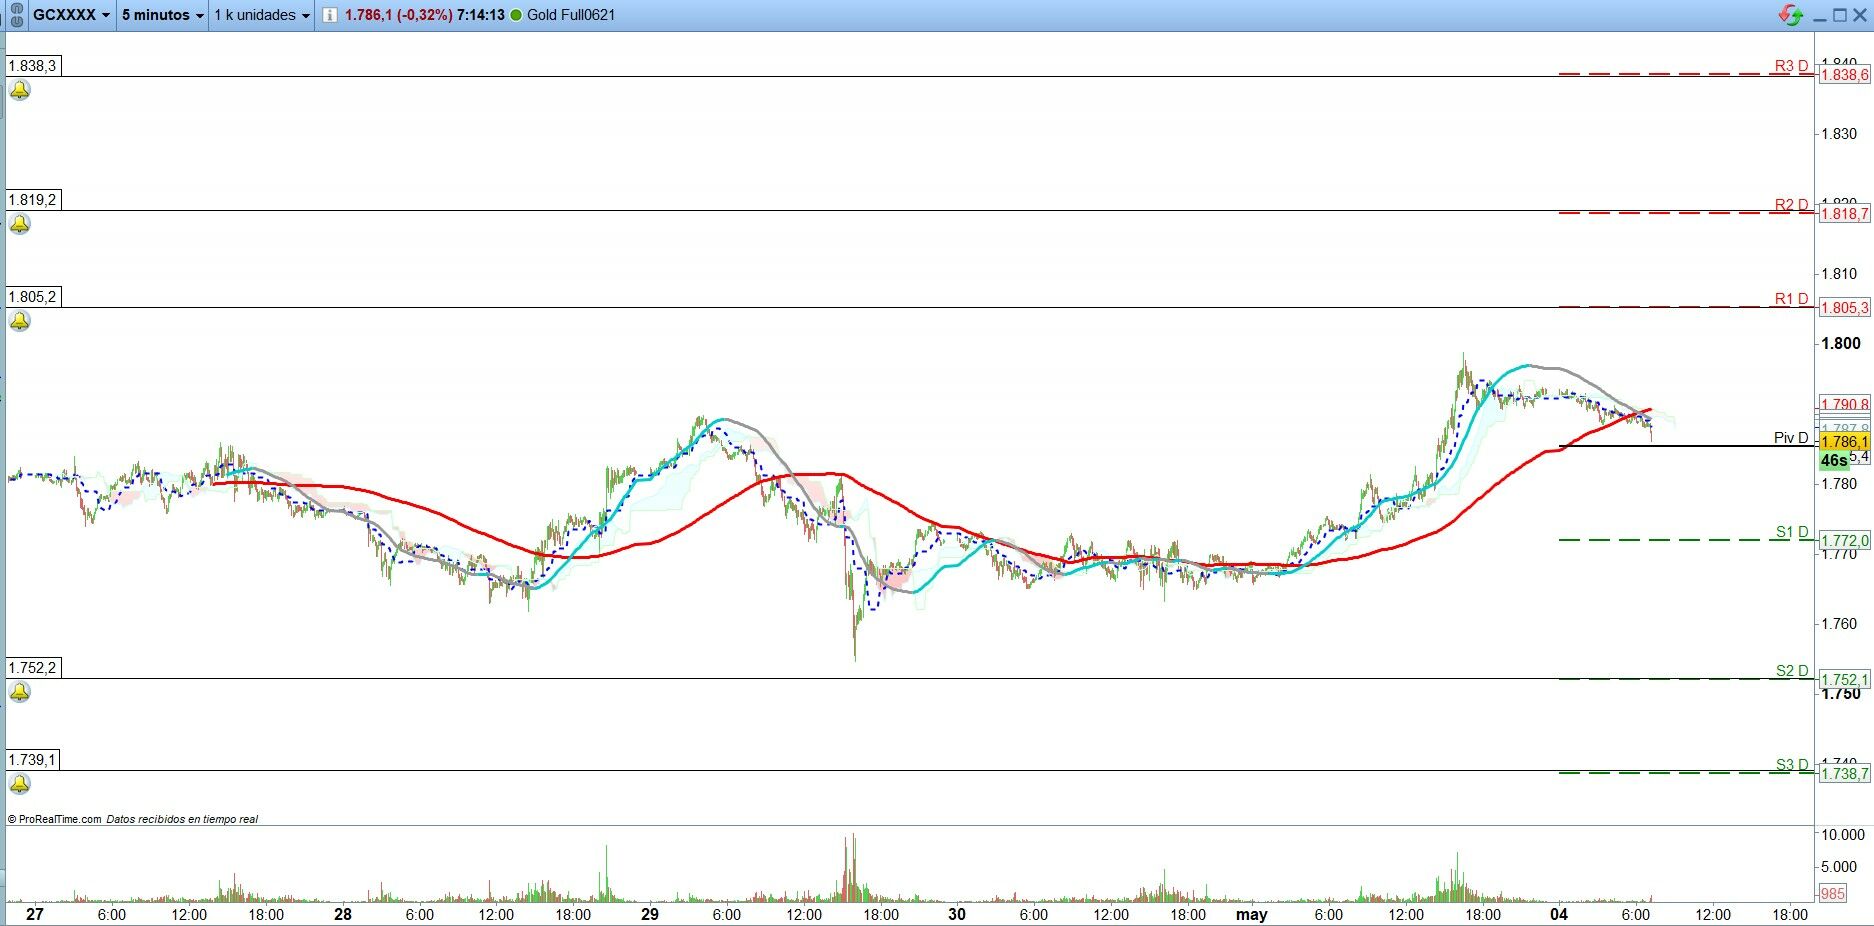Maximize the chart window
Viewport: 1874px width, 926px height.
coord(1841,15)
